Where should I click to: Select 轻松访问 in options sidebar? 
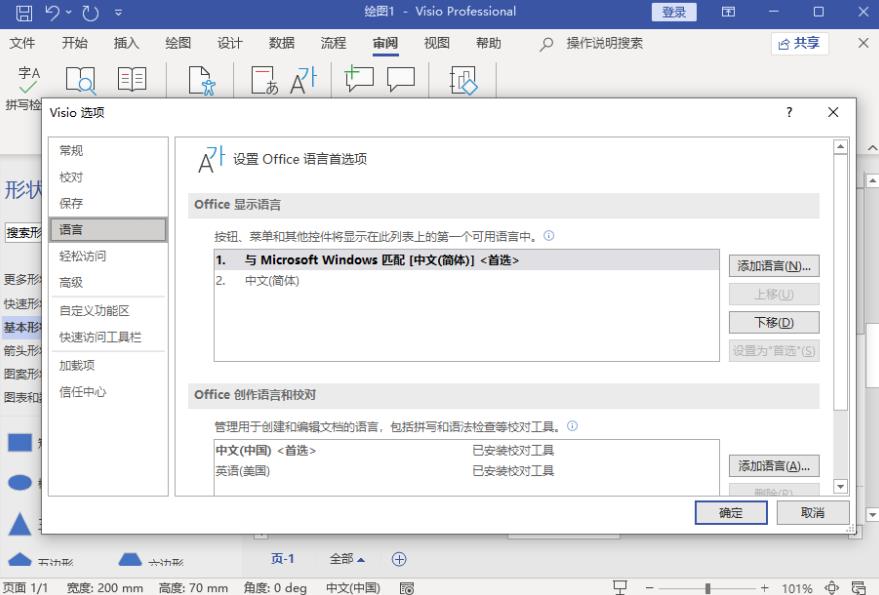tap(108, 256)
